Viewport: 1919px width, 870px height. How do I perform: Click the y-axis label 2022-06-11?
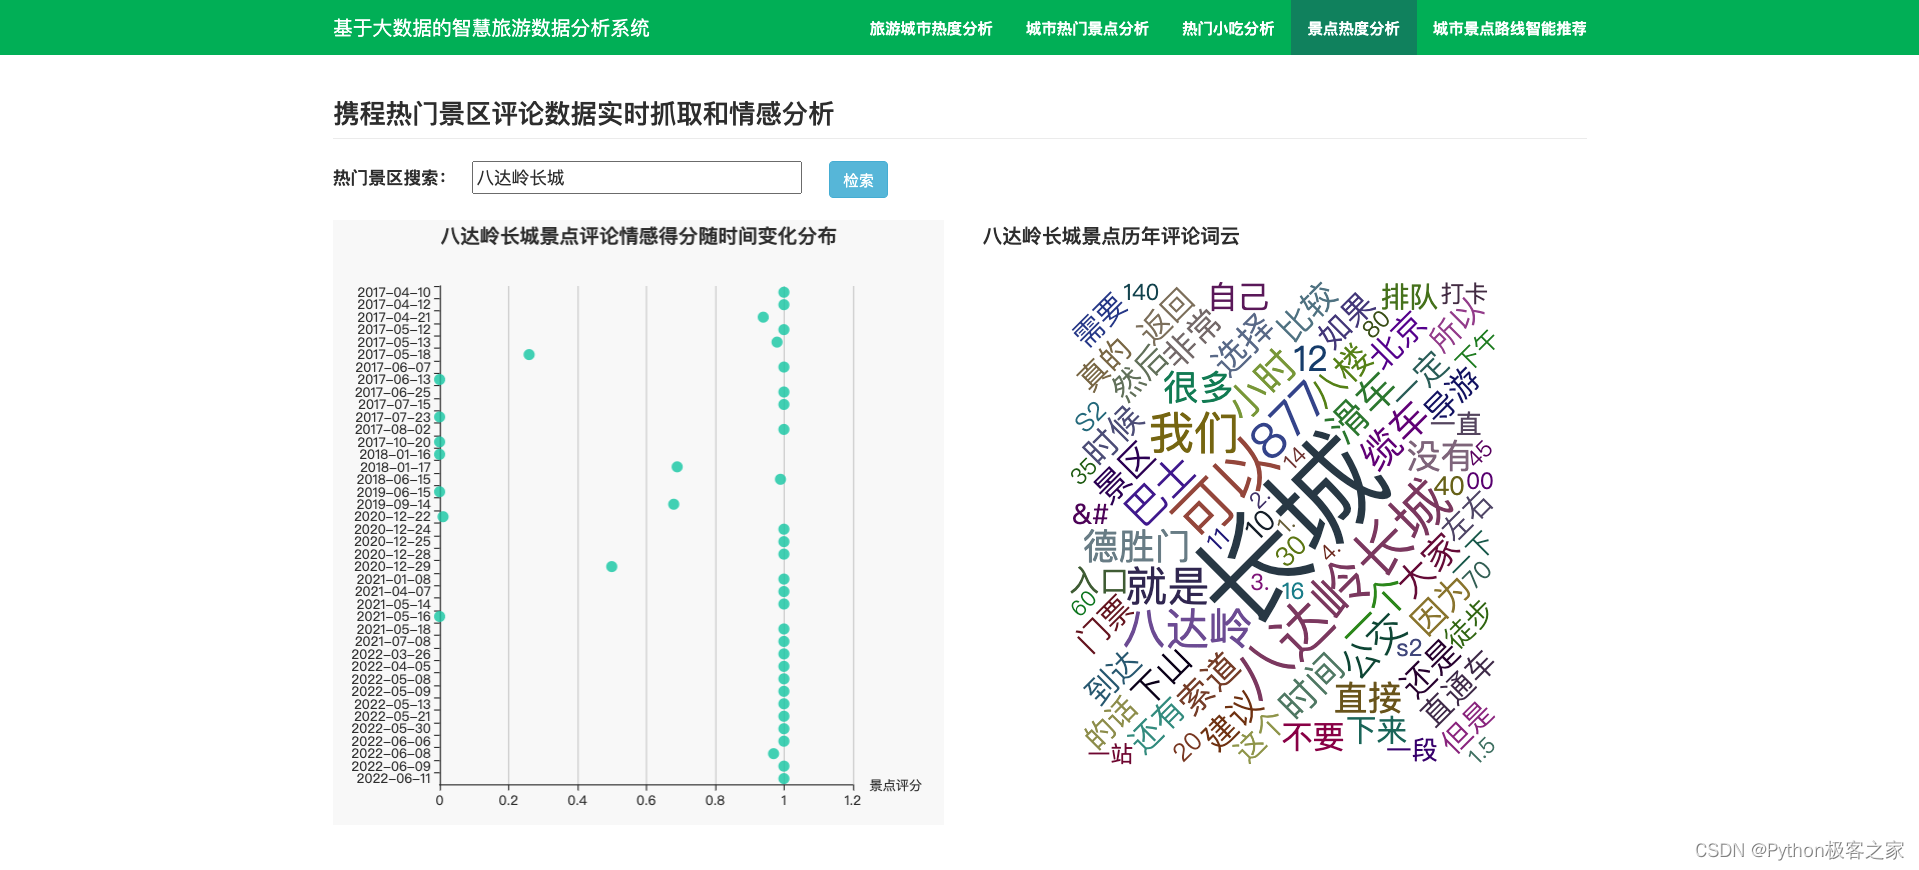click(394, 779)
